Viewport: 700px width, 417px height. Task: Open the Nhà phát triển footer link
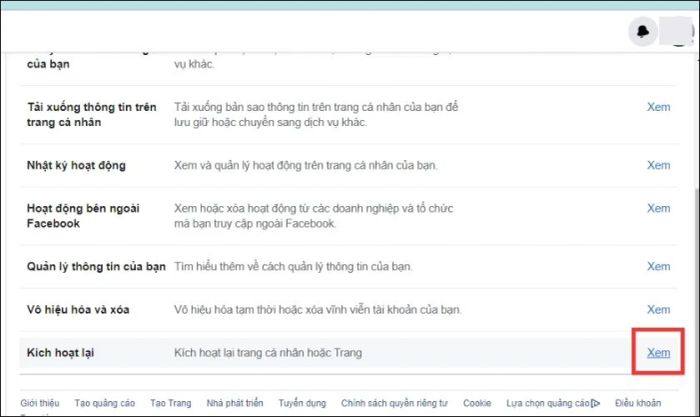click(x=235, y=403)
